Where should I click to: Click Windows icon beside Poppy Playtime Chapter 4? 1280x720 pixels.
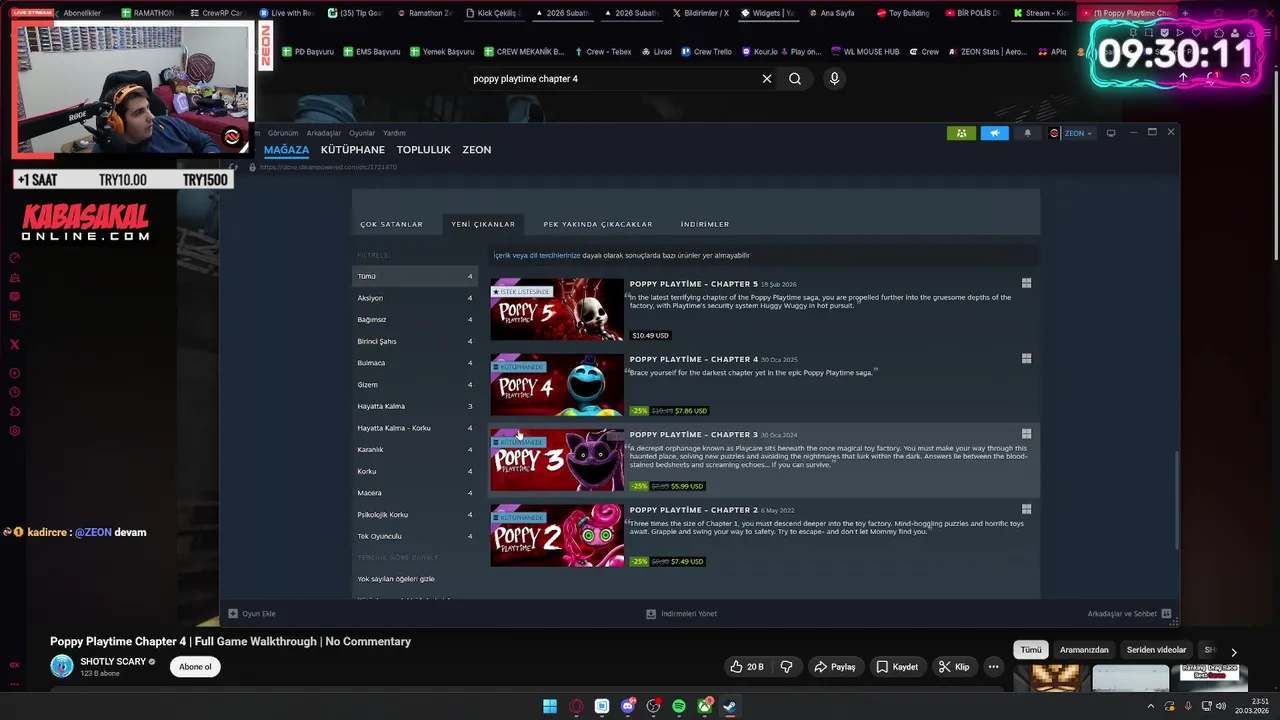point(1026,358)
